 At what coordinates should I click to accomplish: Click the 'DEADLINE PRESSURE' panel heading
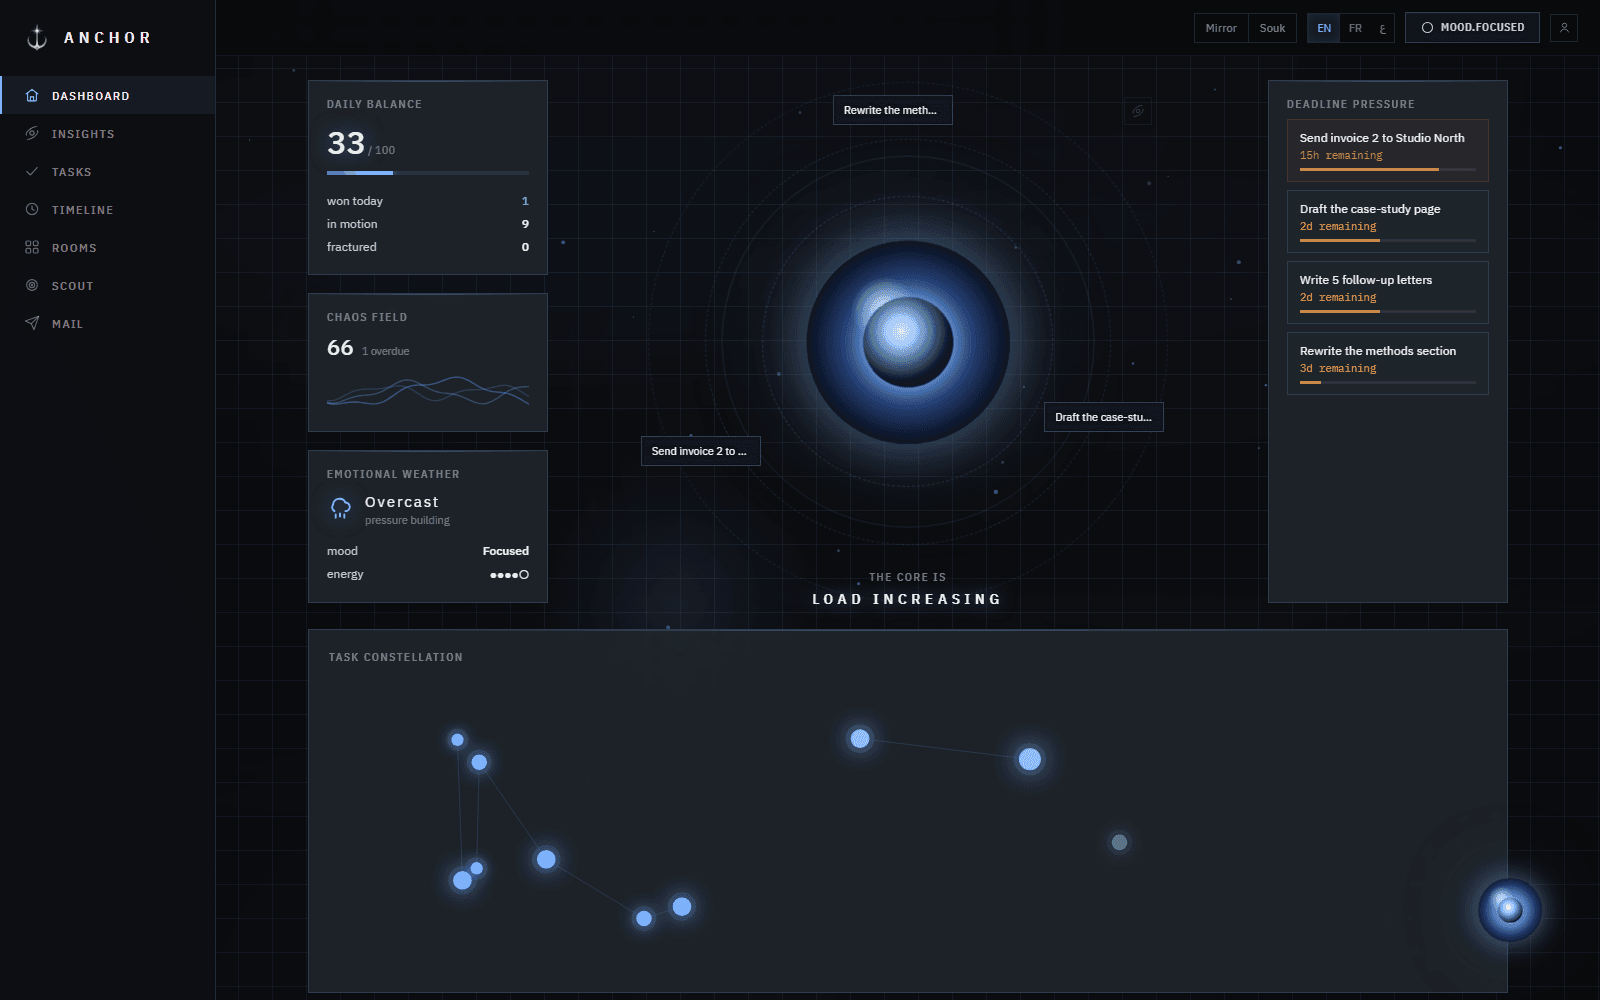1351,104
